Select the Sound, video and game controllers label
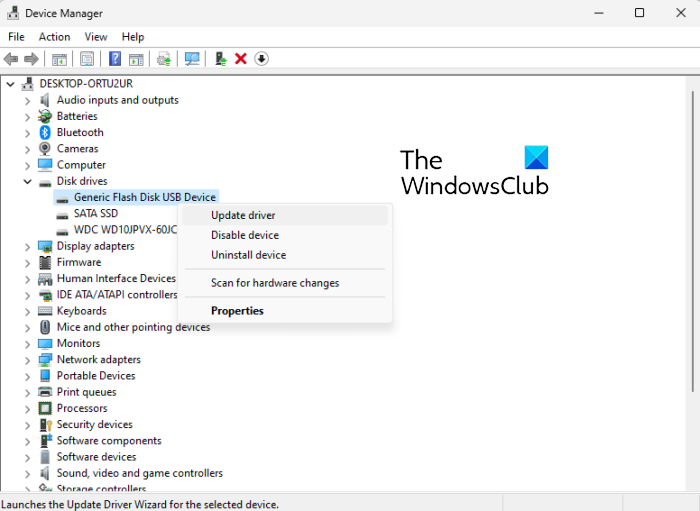This screenshot has height=511, width=700. [140, 473]
